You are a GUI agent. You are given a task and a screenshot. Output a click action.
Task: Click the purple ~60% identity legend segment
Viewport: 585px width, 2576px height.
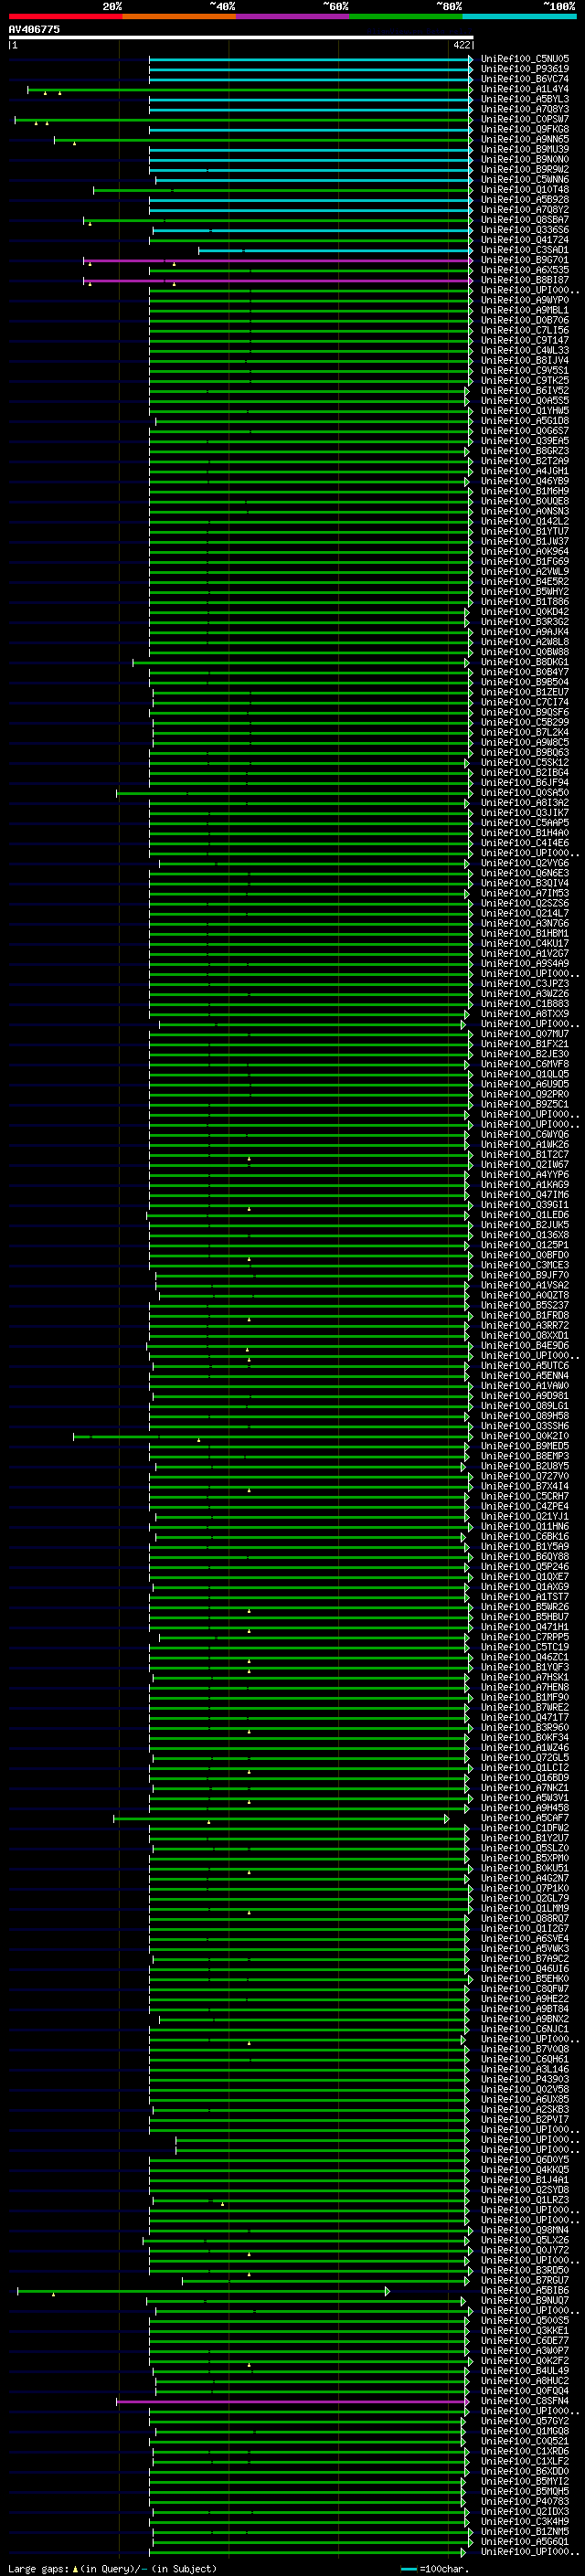(x=293, y=16)
